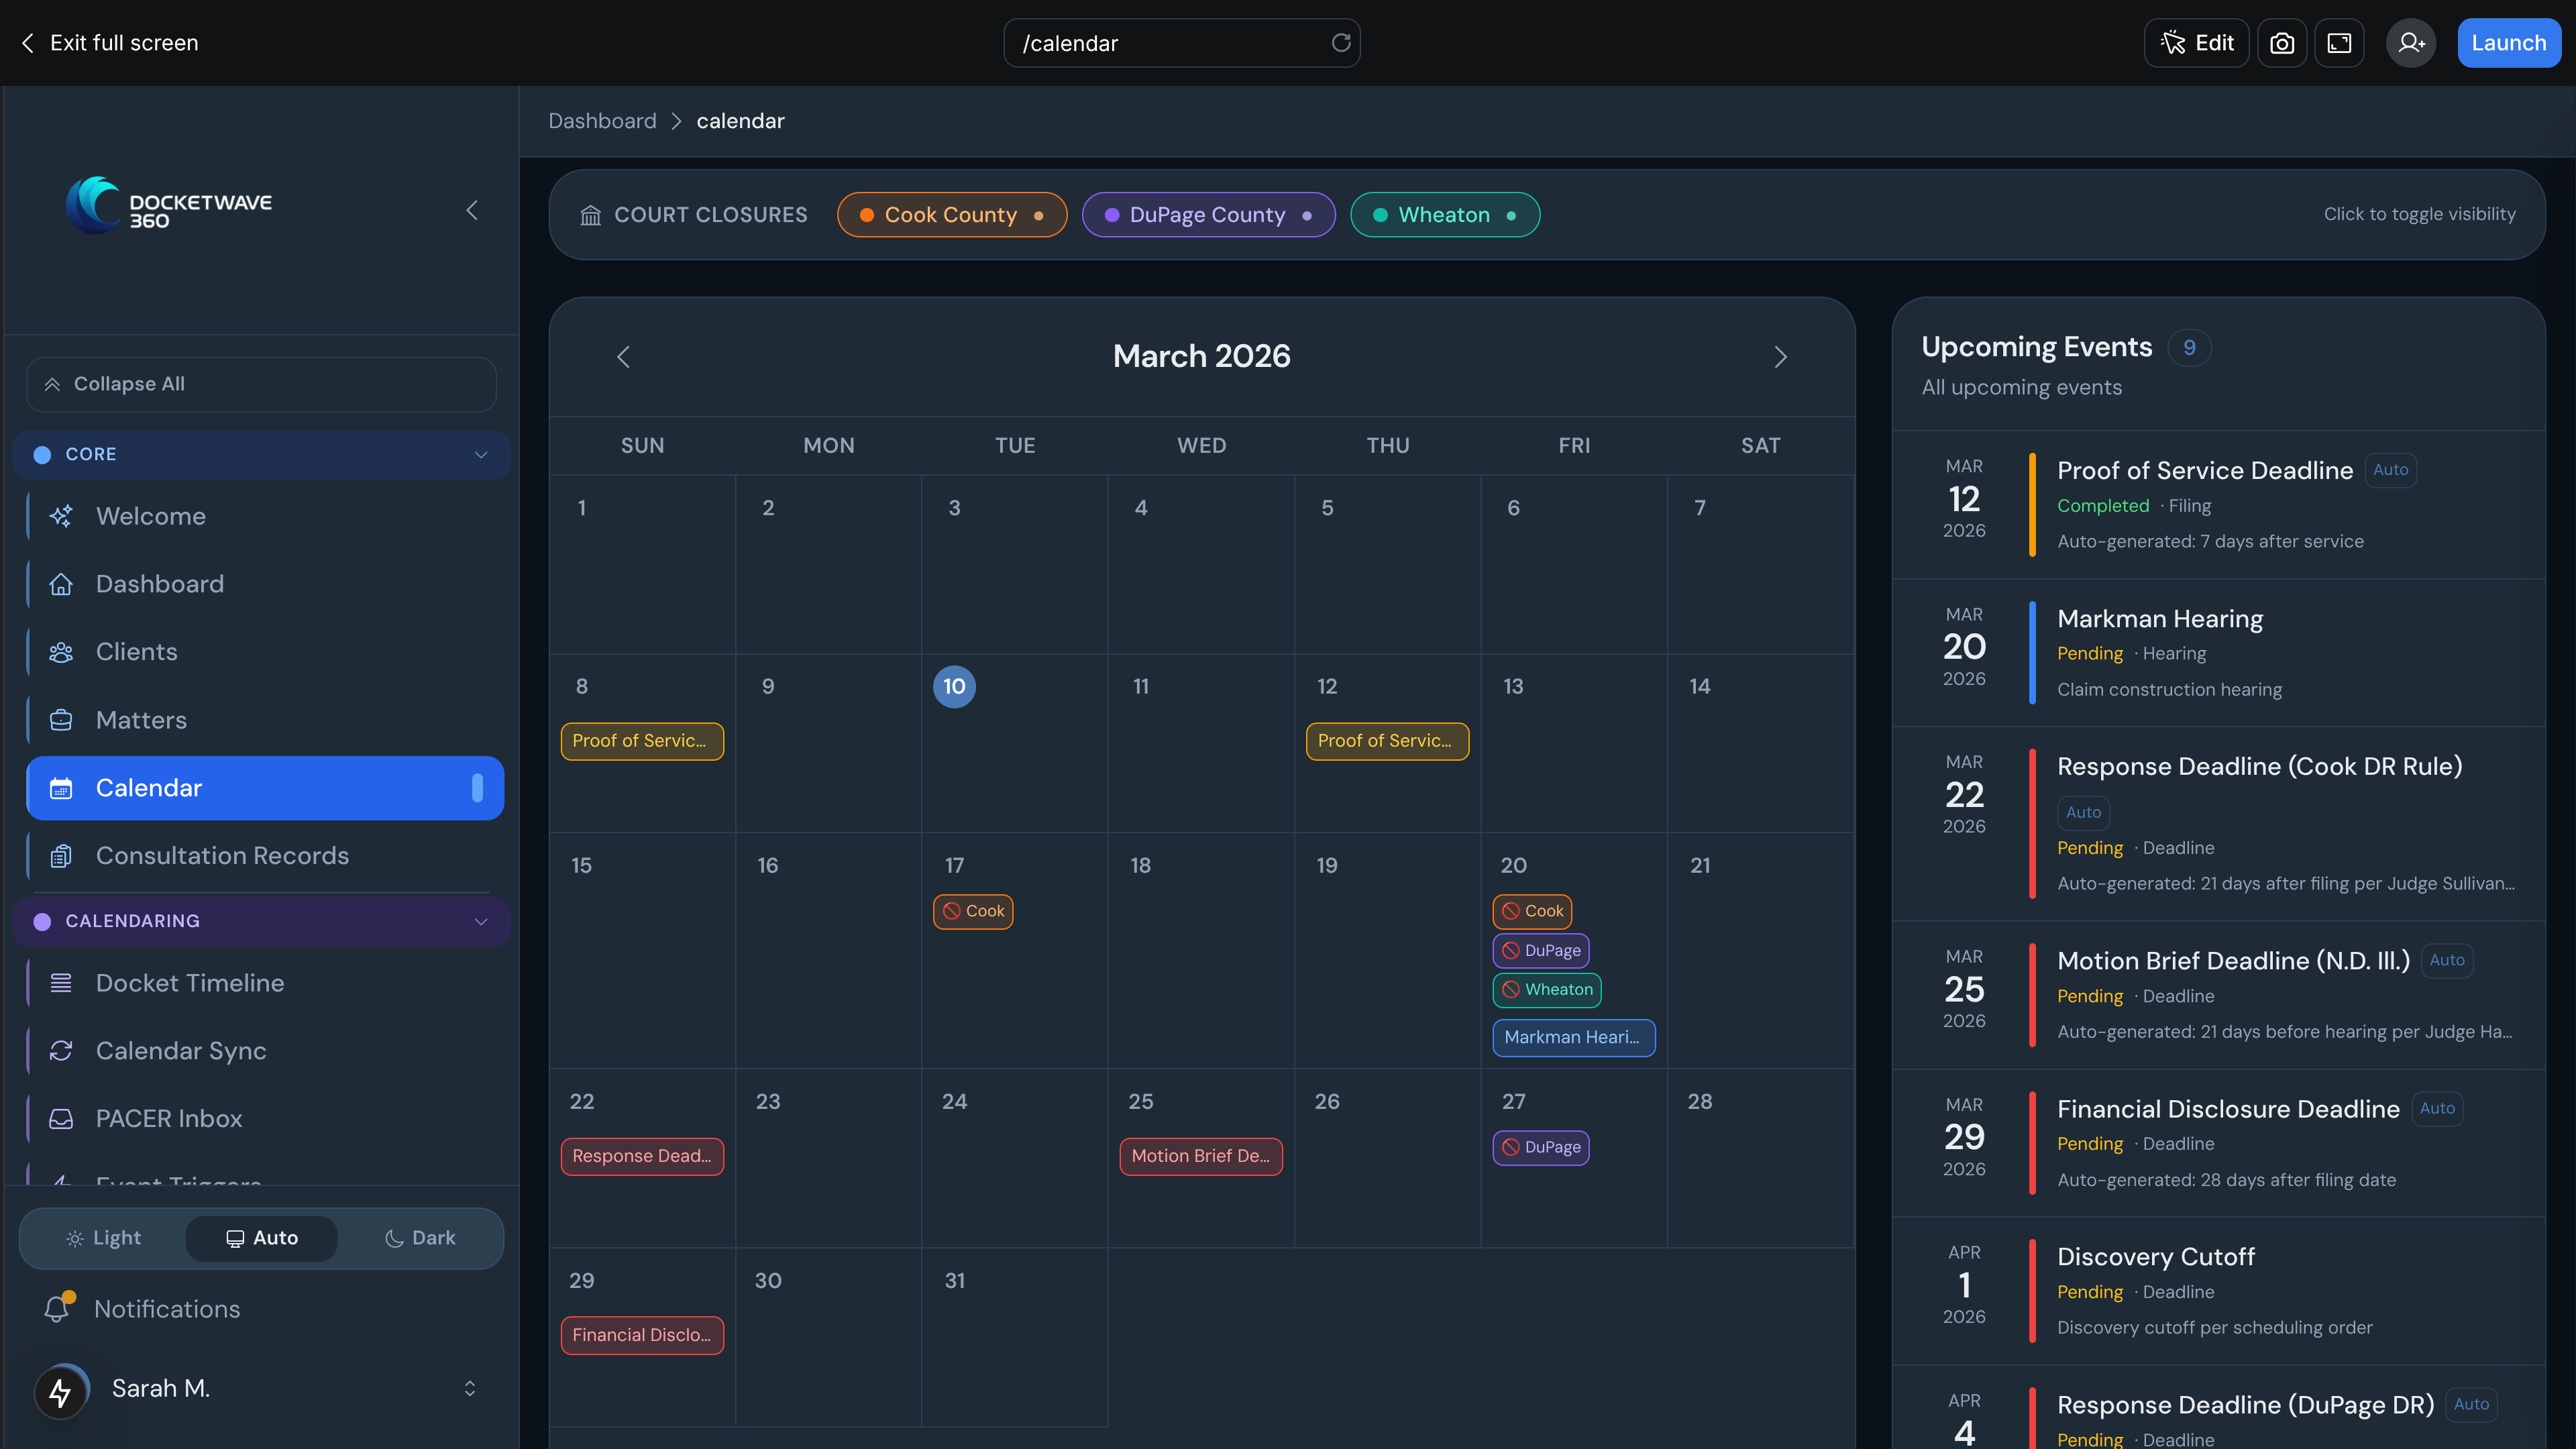Click the Consultation Records clipboard icon
The height and width of the screenshot is (1449, 2576).
coord(61,856)
